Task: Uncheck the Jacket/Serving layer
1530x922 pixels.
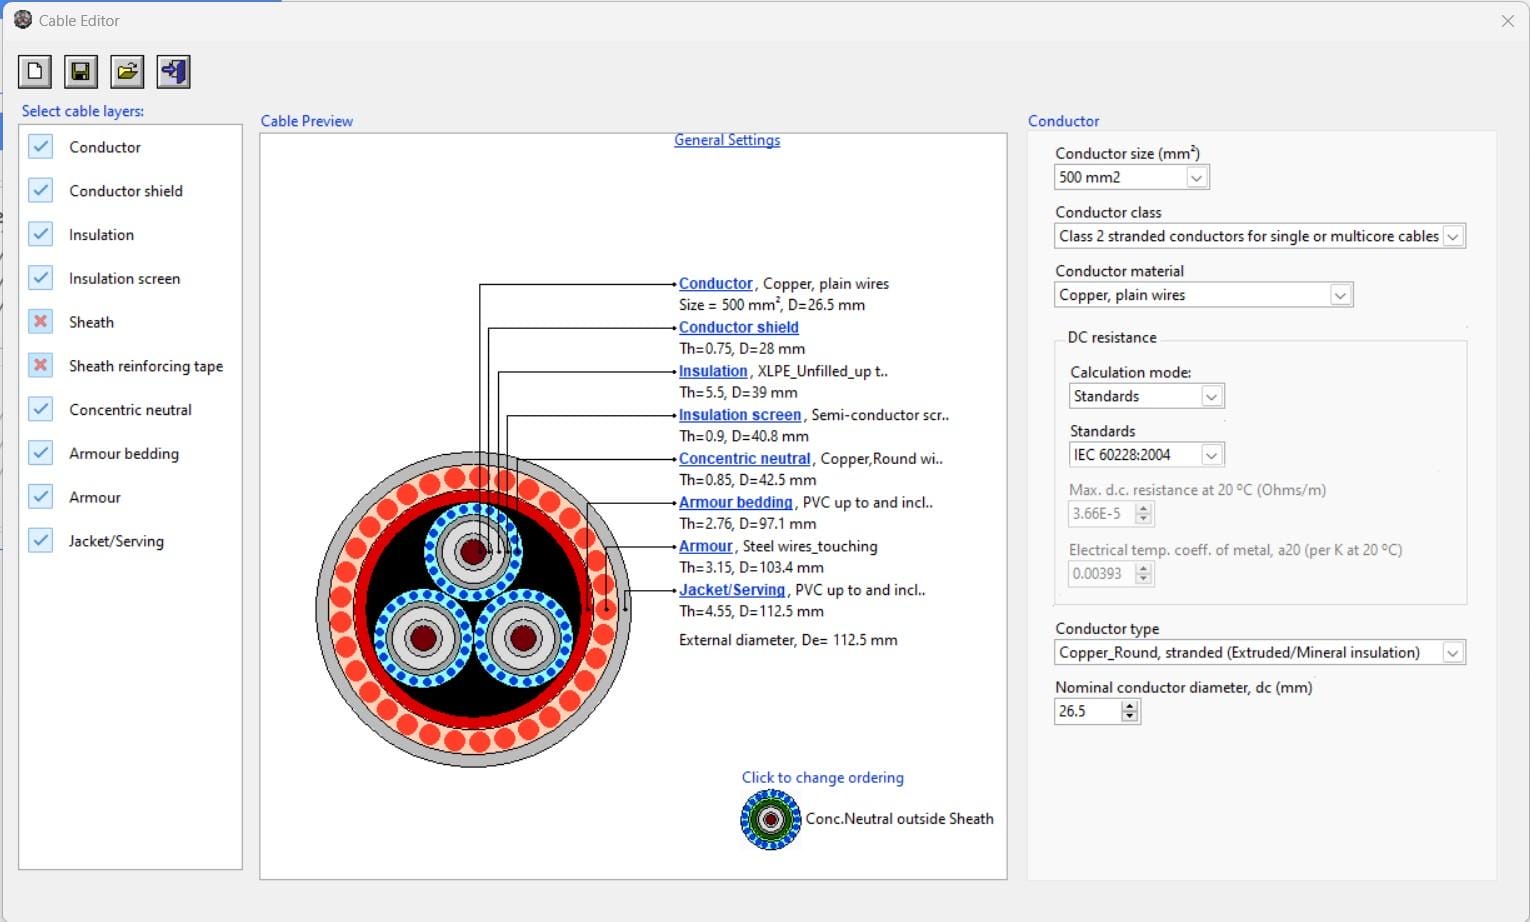Action: [x=40, y=540]
